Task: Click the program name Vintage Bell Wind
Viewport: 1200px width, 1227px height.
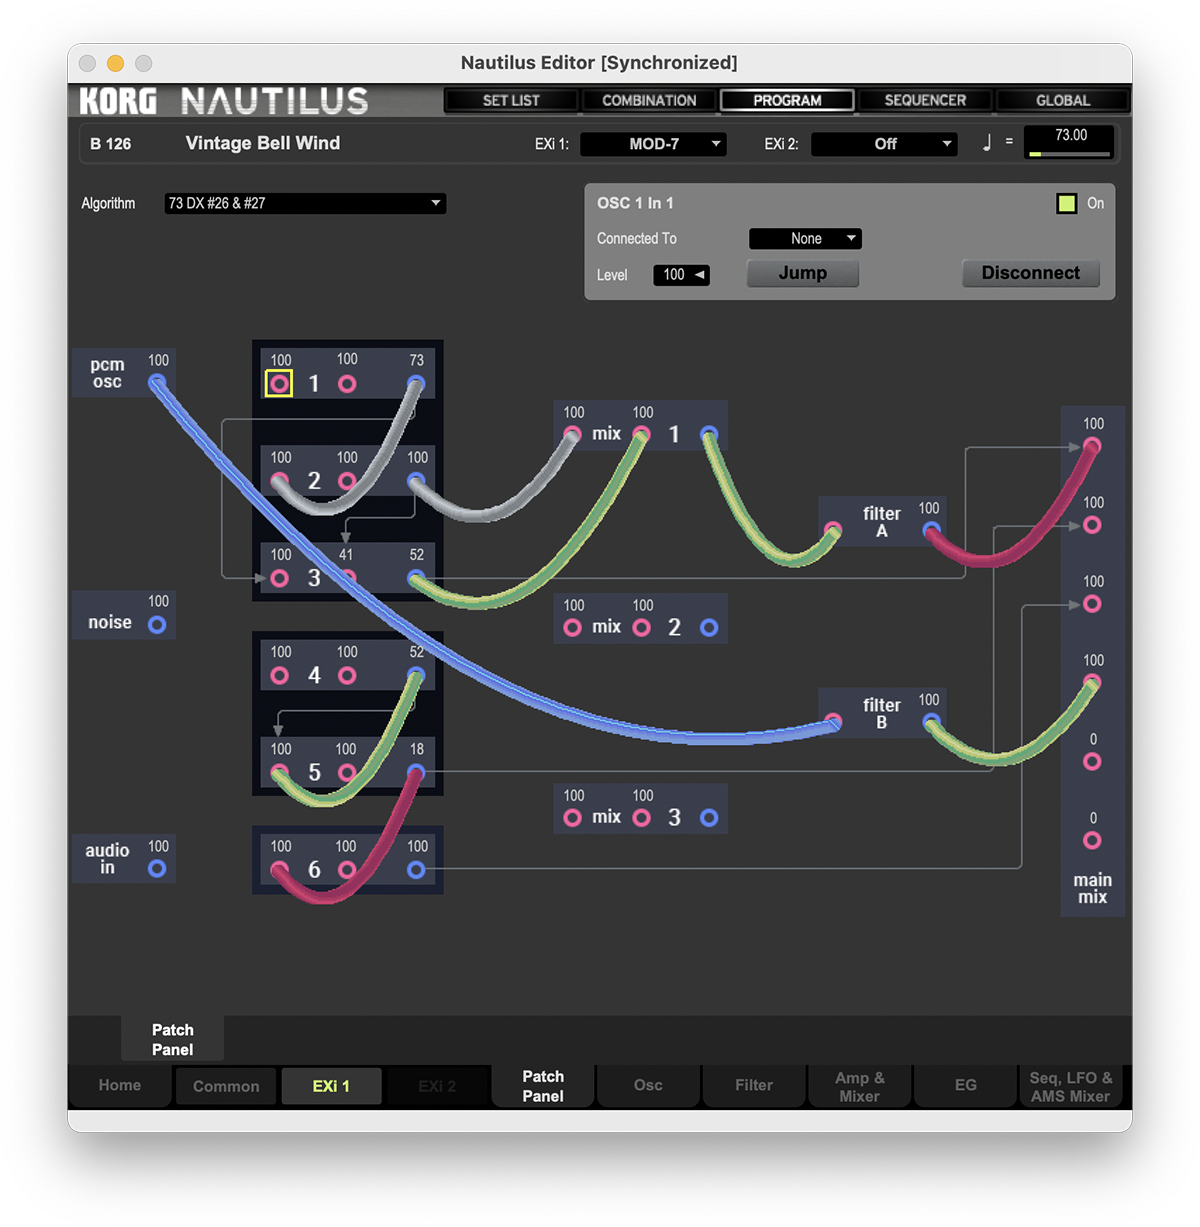Action: 263,143
